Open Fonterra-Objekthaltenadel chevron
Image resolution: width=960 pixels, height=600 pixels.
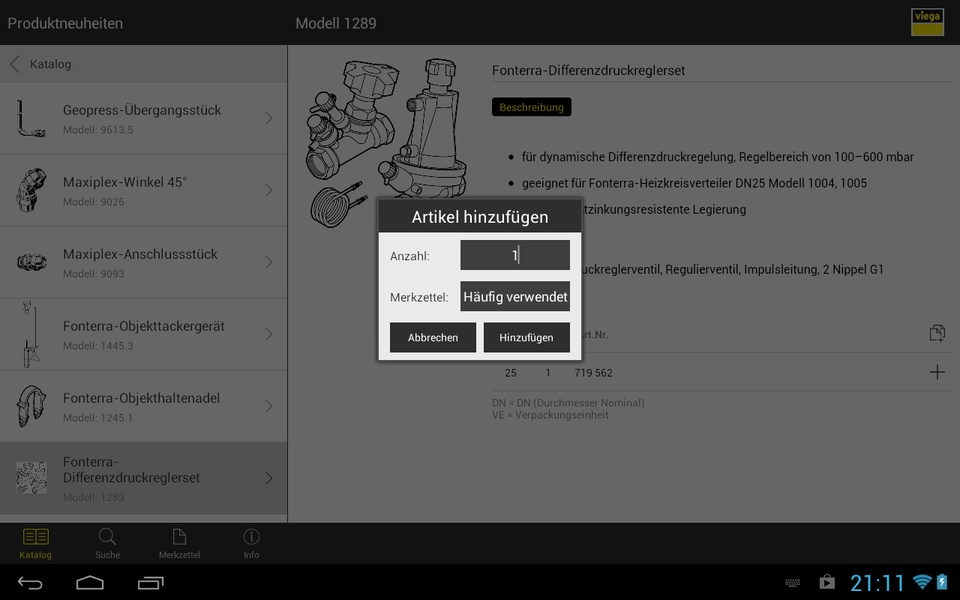point(269,406)
